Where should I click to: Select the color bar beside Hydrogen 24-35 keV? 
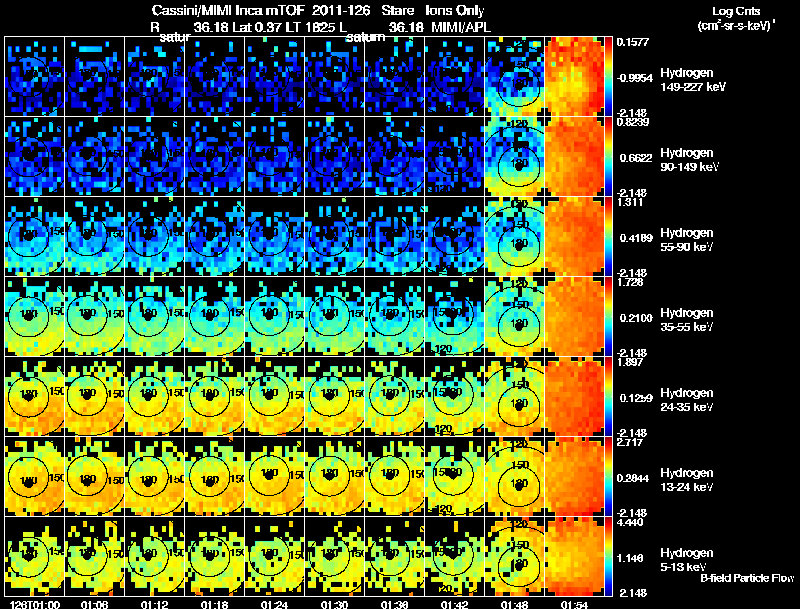(x=608, y=397)
